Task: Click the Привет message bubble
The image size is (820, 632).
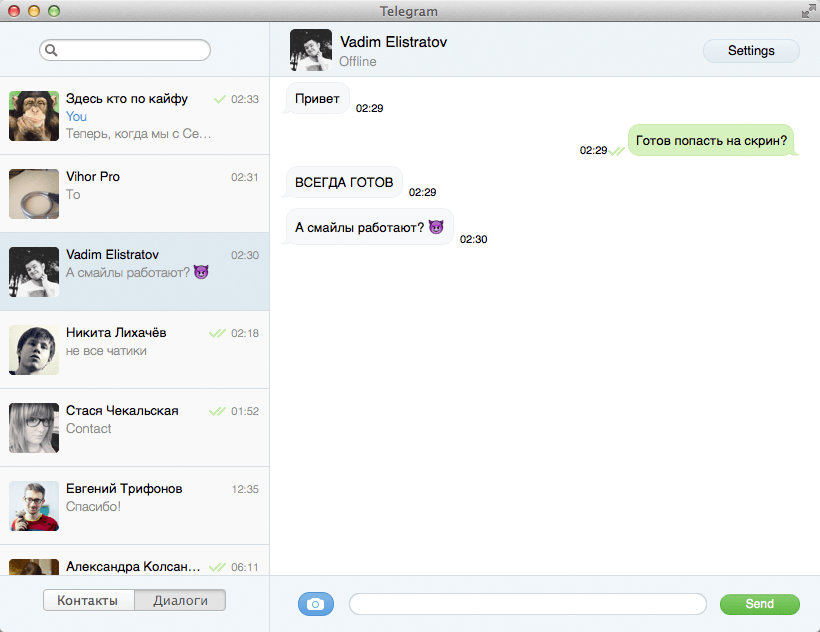Action: pyautogui.click(x=317, y=98)
